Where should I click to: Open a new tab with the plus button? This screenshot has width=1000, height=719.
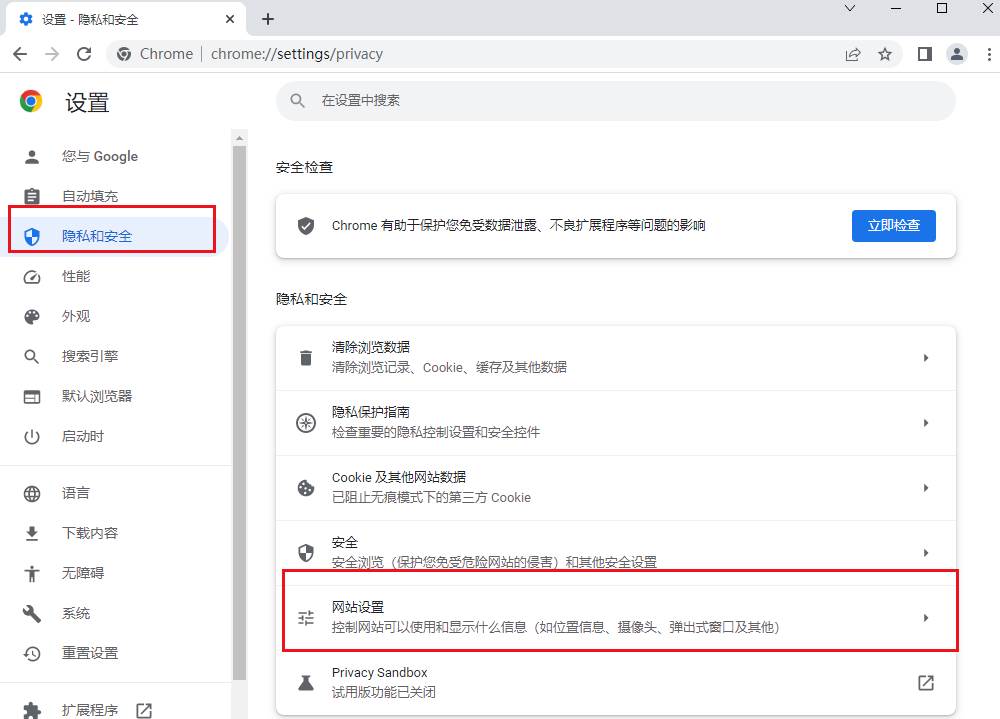(x=268, y=19)
